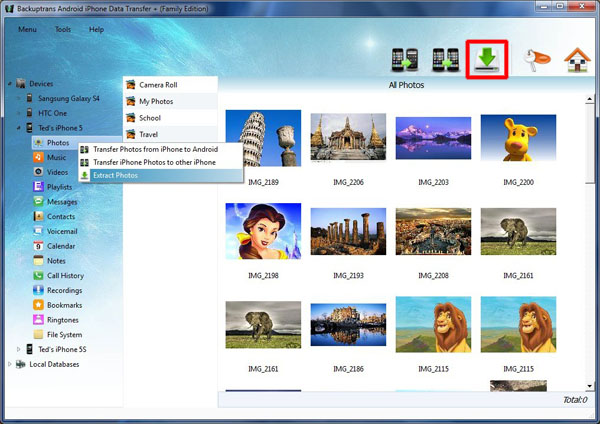
Task: Click the iPhone to iPhone transfer toolbar icon
Action: [x=446, y=60]
